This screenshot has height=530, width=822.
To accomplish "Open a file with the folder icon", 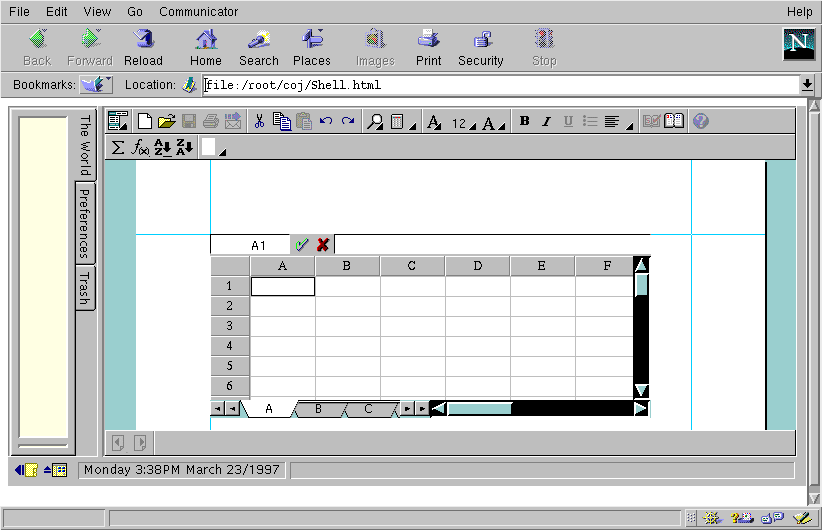I will point(166,121).
